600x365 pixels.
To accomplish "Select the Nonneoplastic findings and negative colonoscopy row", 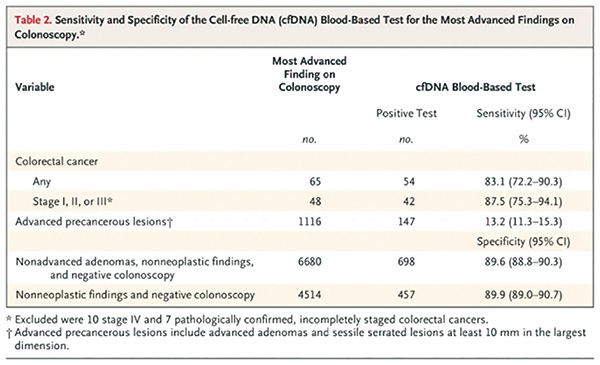I will tap(298, 295).
